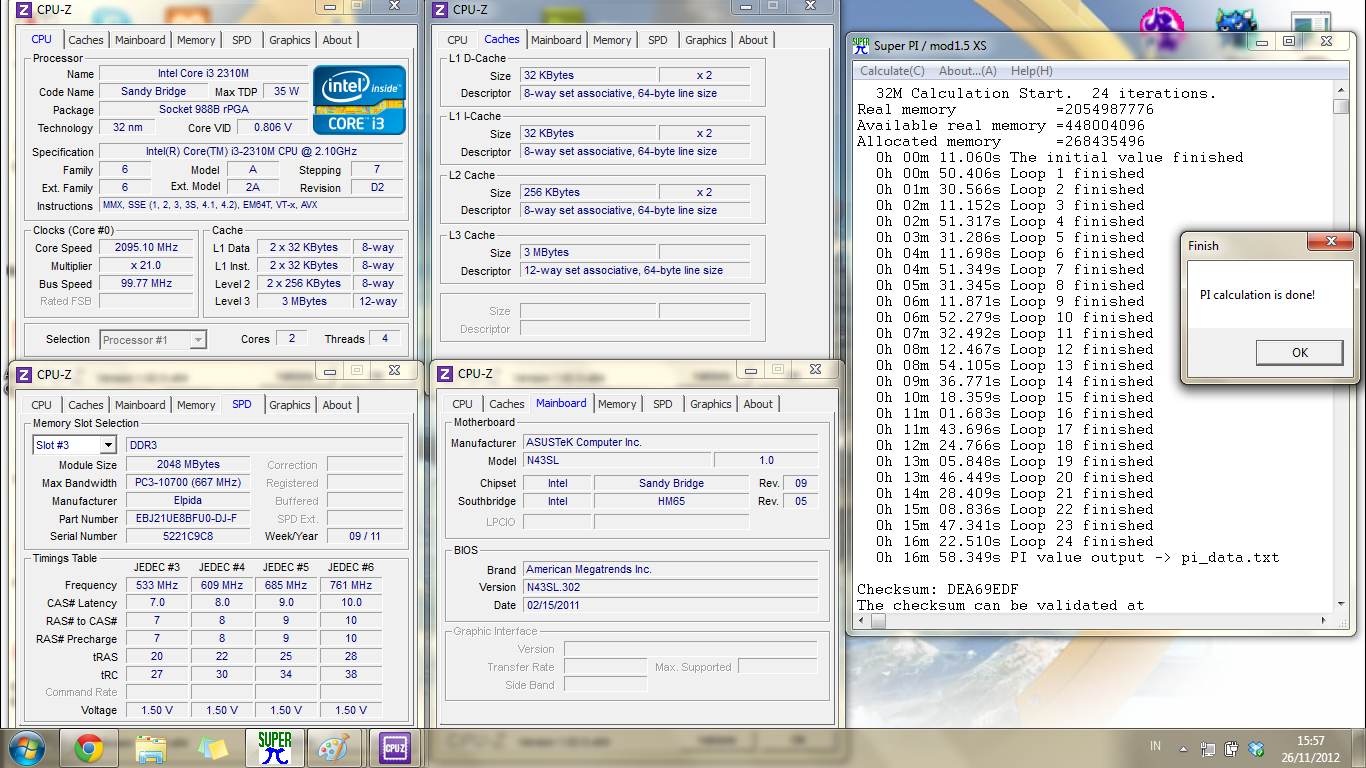Click Multiplier value 'x 21.0'
The width and height of the screenshot is (1366, 768).
click(147, 266)
